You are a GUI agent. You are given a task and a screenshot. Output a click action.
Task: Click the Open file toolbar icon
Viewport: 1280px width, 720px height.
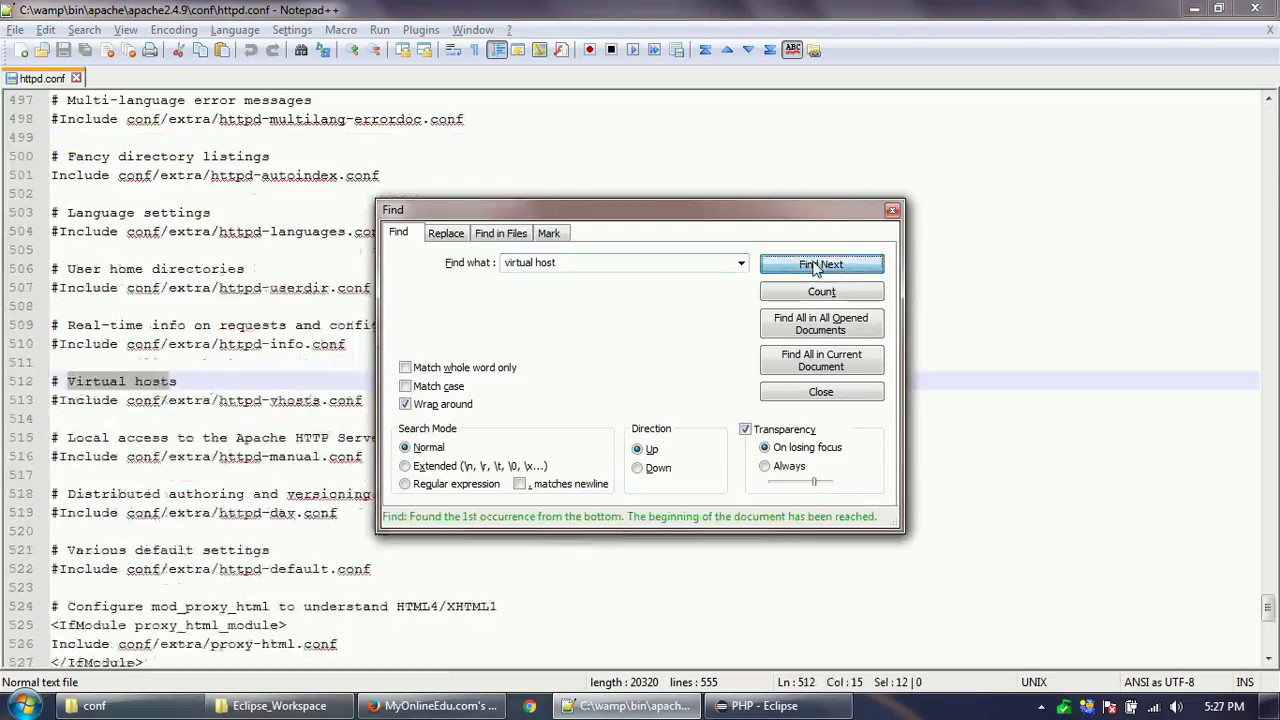pos(42,50)
